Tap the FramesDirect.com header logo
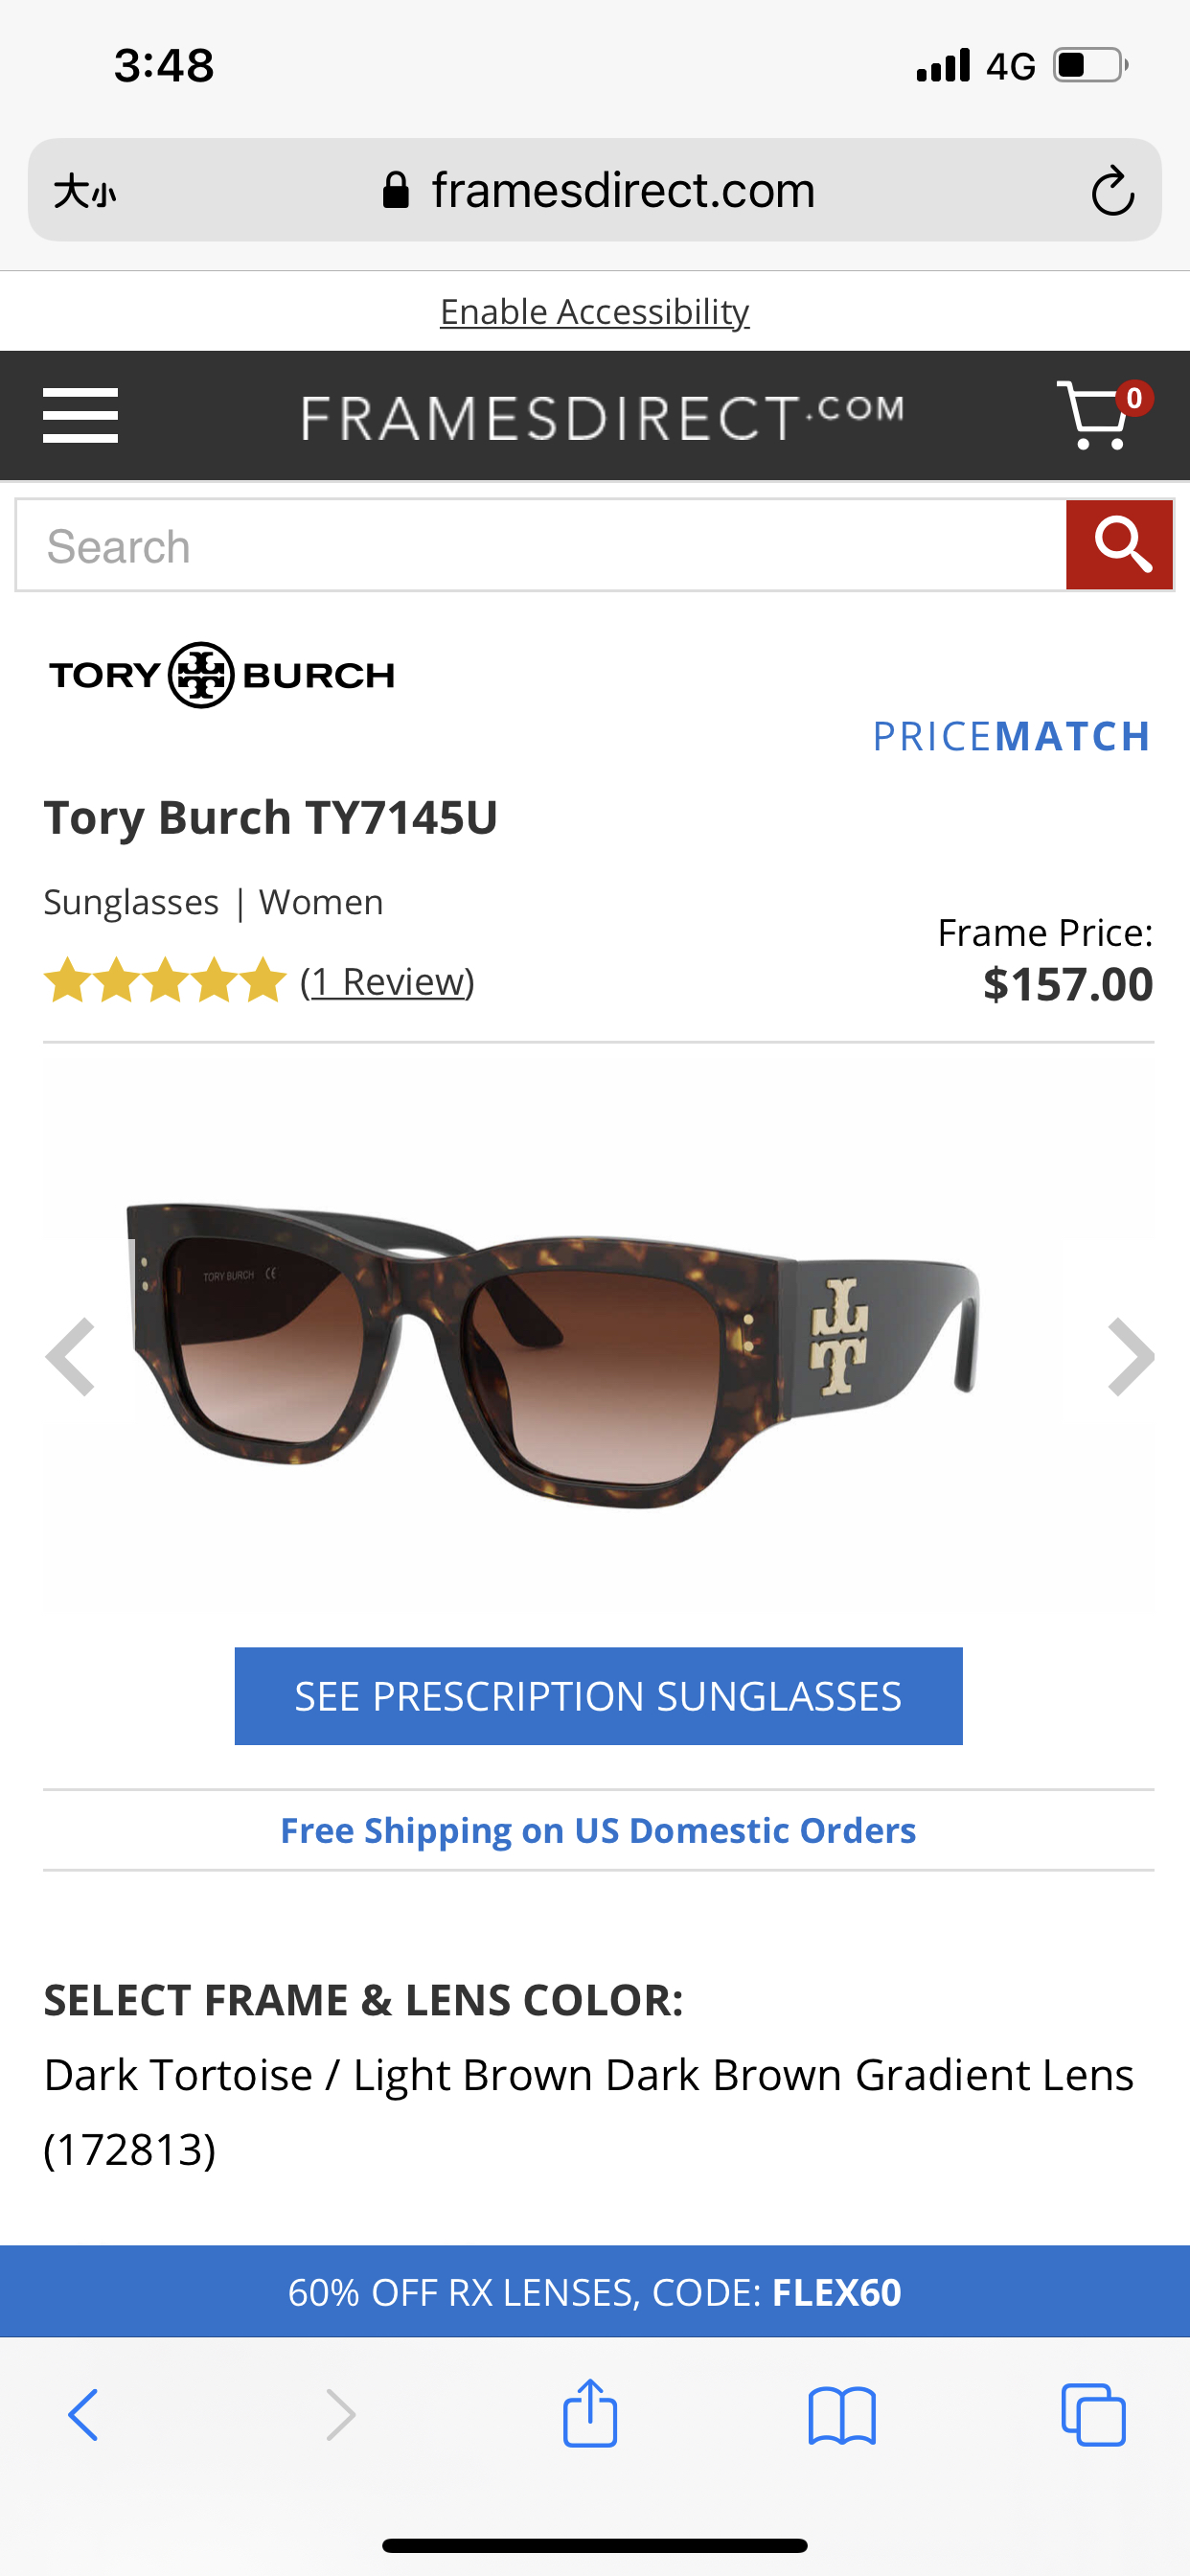 (x=602, y=416)
